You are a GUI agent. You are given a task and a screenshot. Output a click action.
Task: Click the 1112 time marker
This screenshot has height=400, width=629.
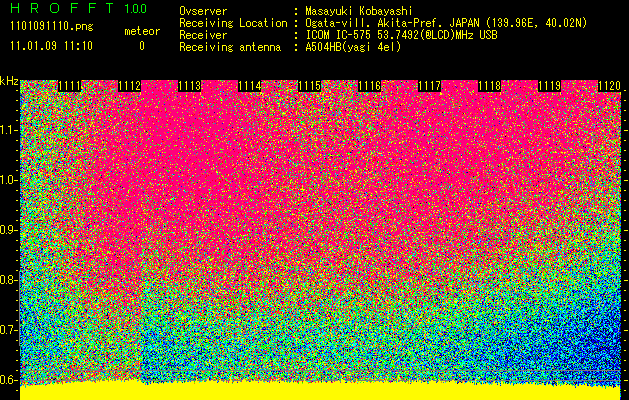click(130, 86)
